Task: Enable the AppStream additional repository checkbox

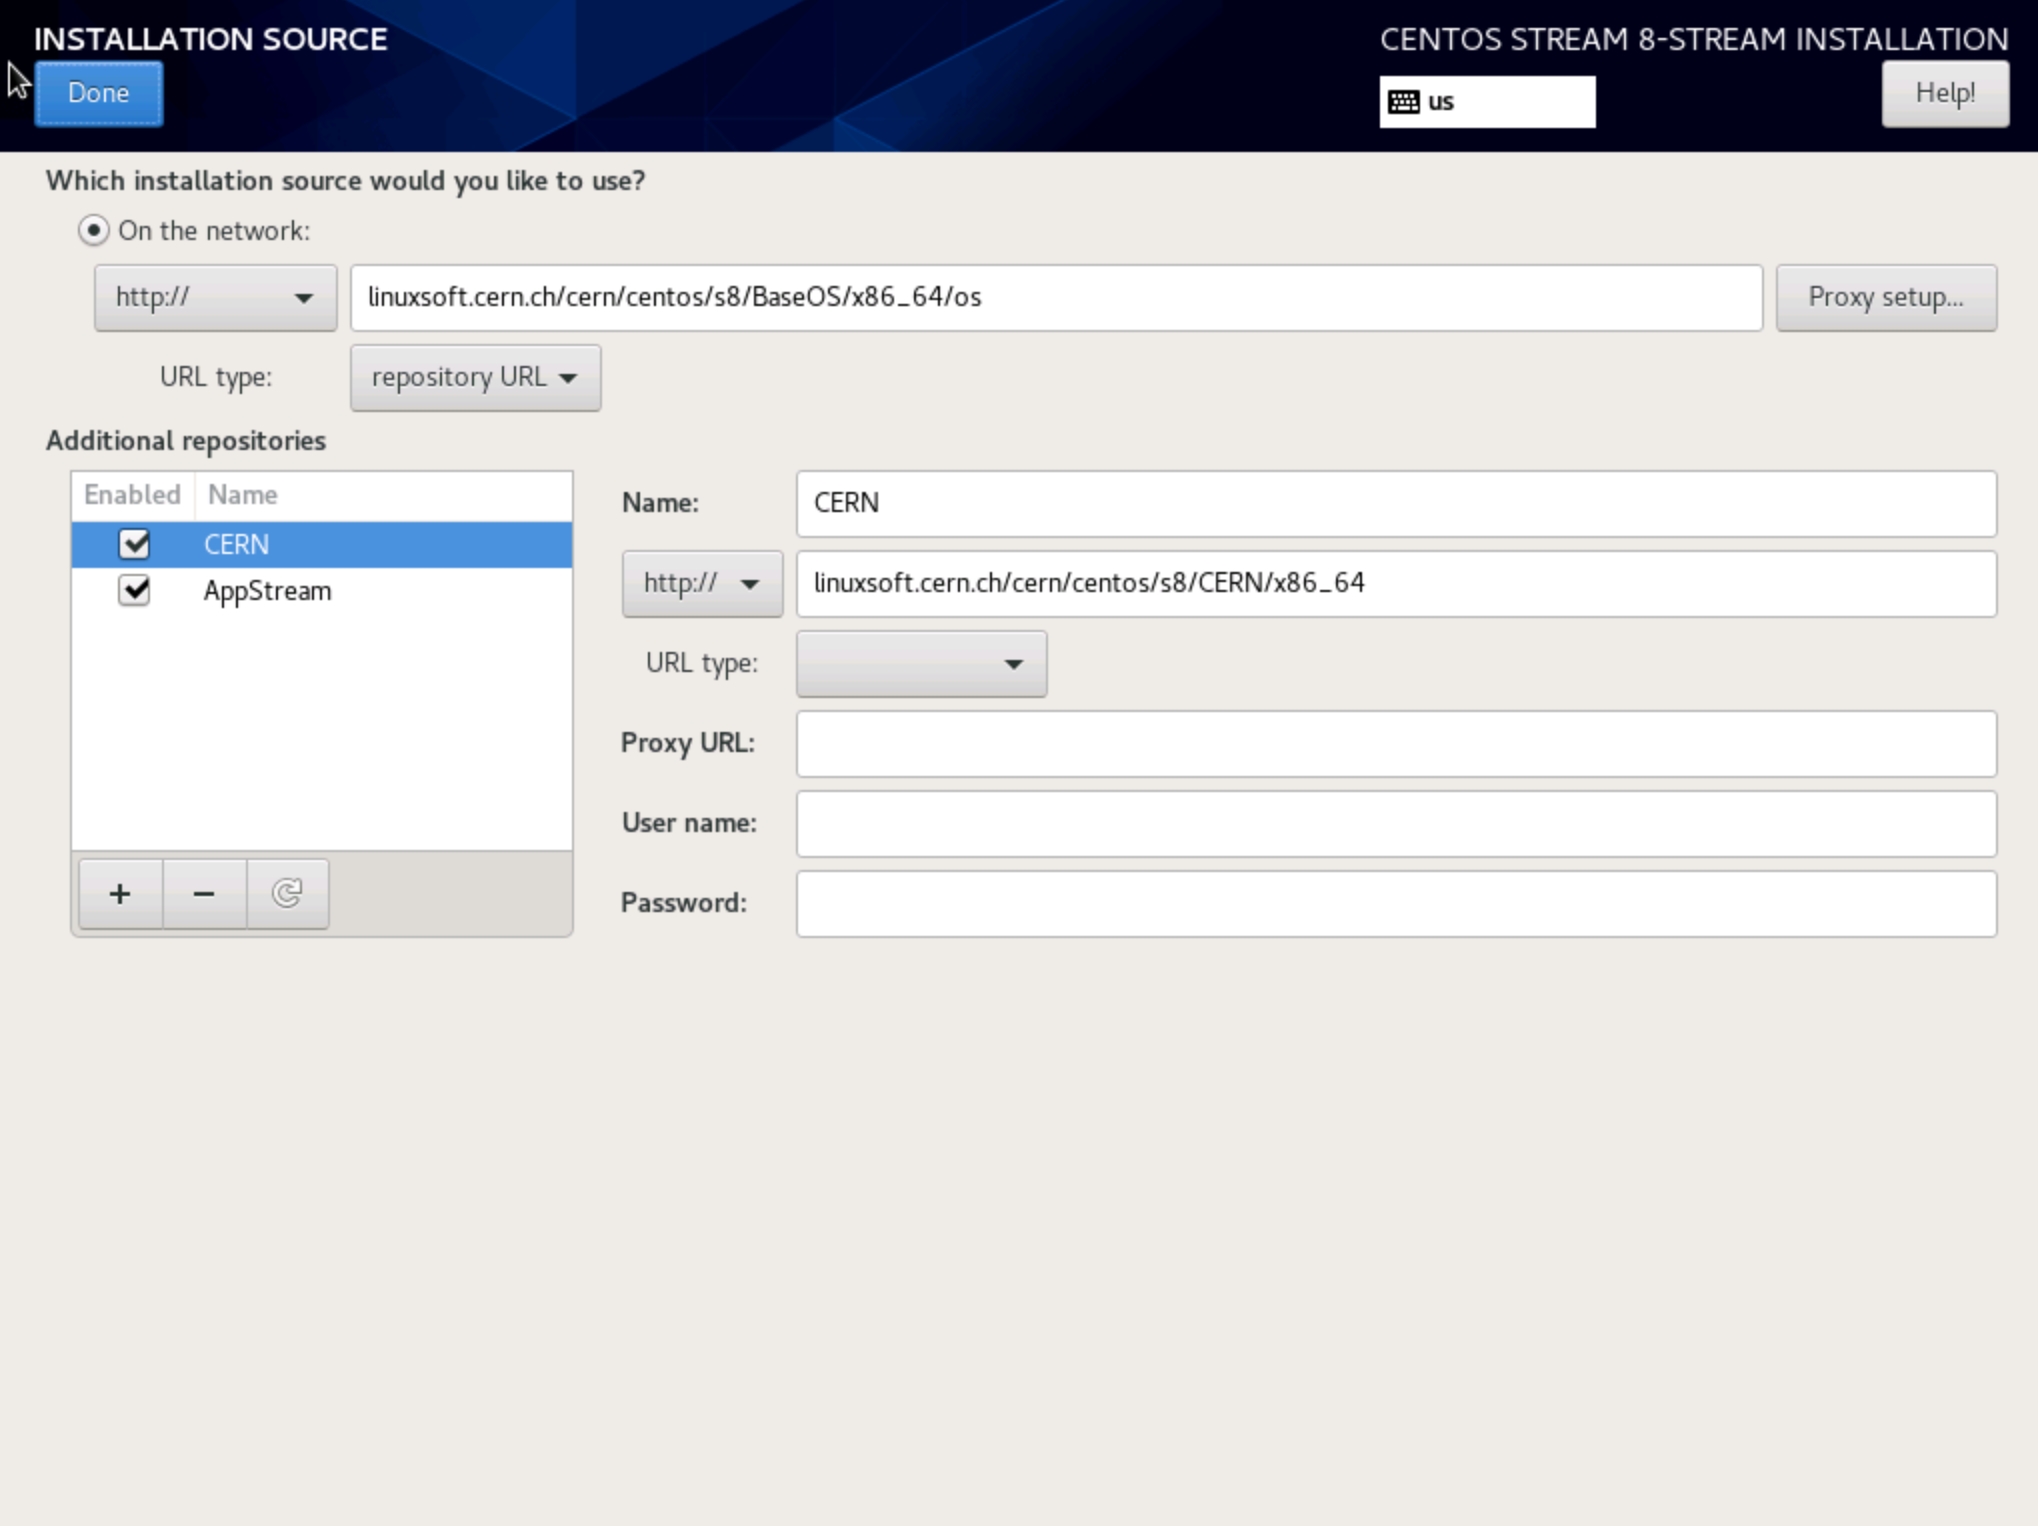Action: (x=135, y=590)
